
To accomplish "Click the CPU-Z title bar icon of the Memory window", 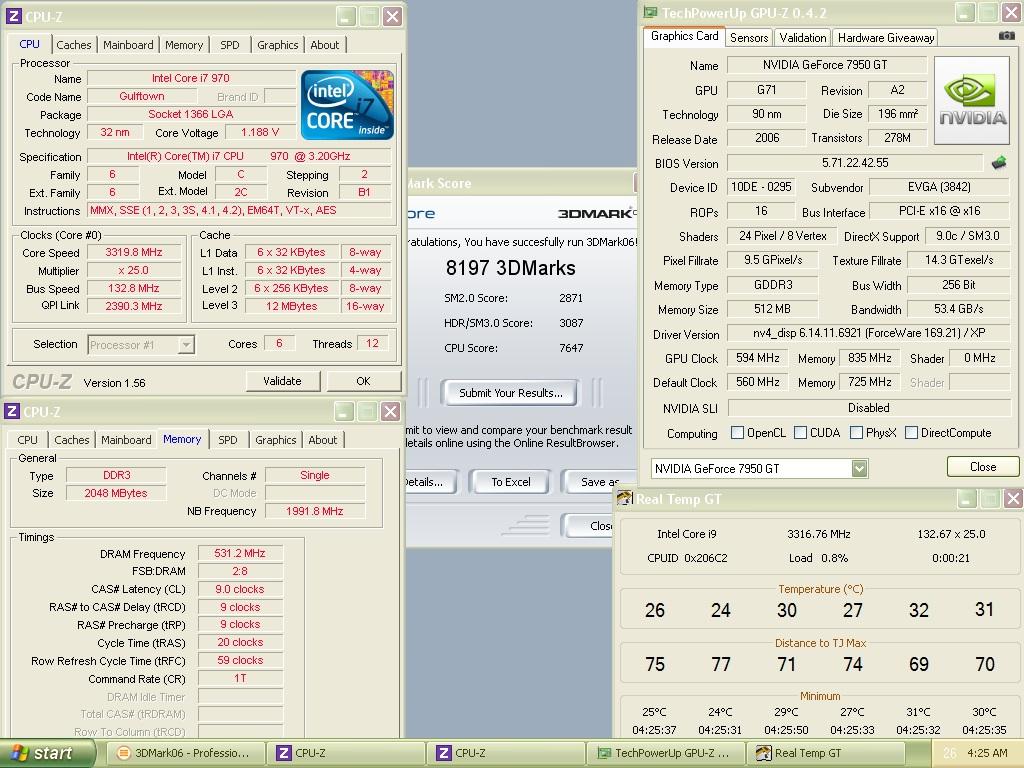I will point(12,411).
